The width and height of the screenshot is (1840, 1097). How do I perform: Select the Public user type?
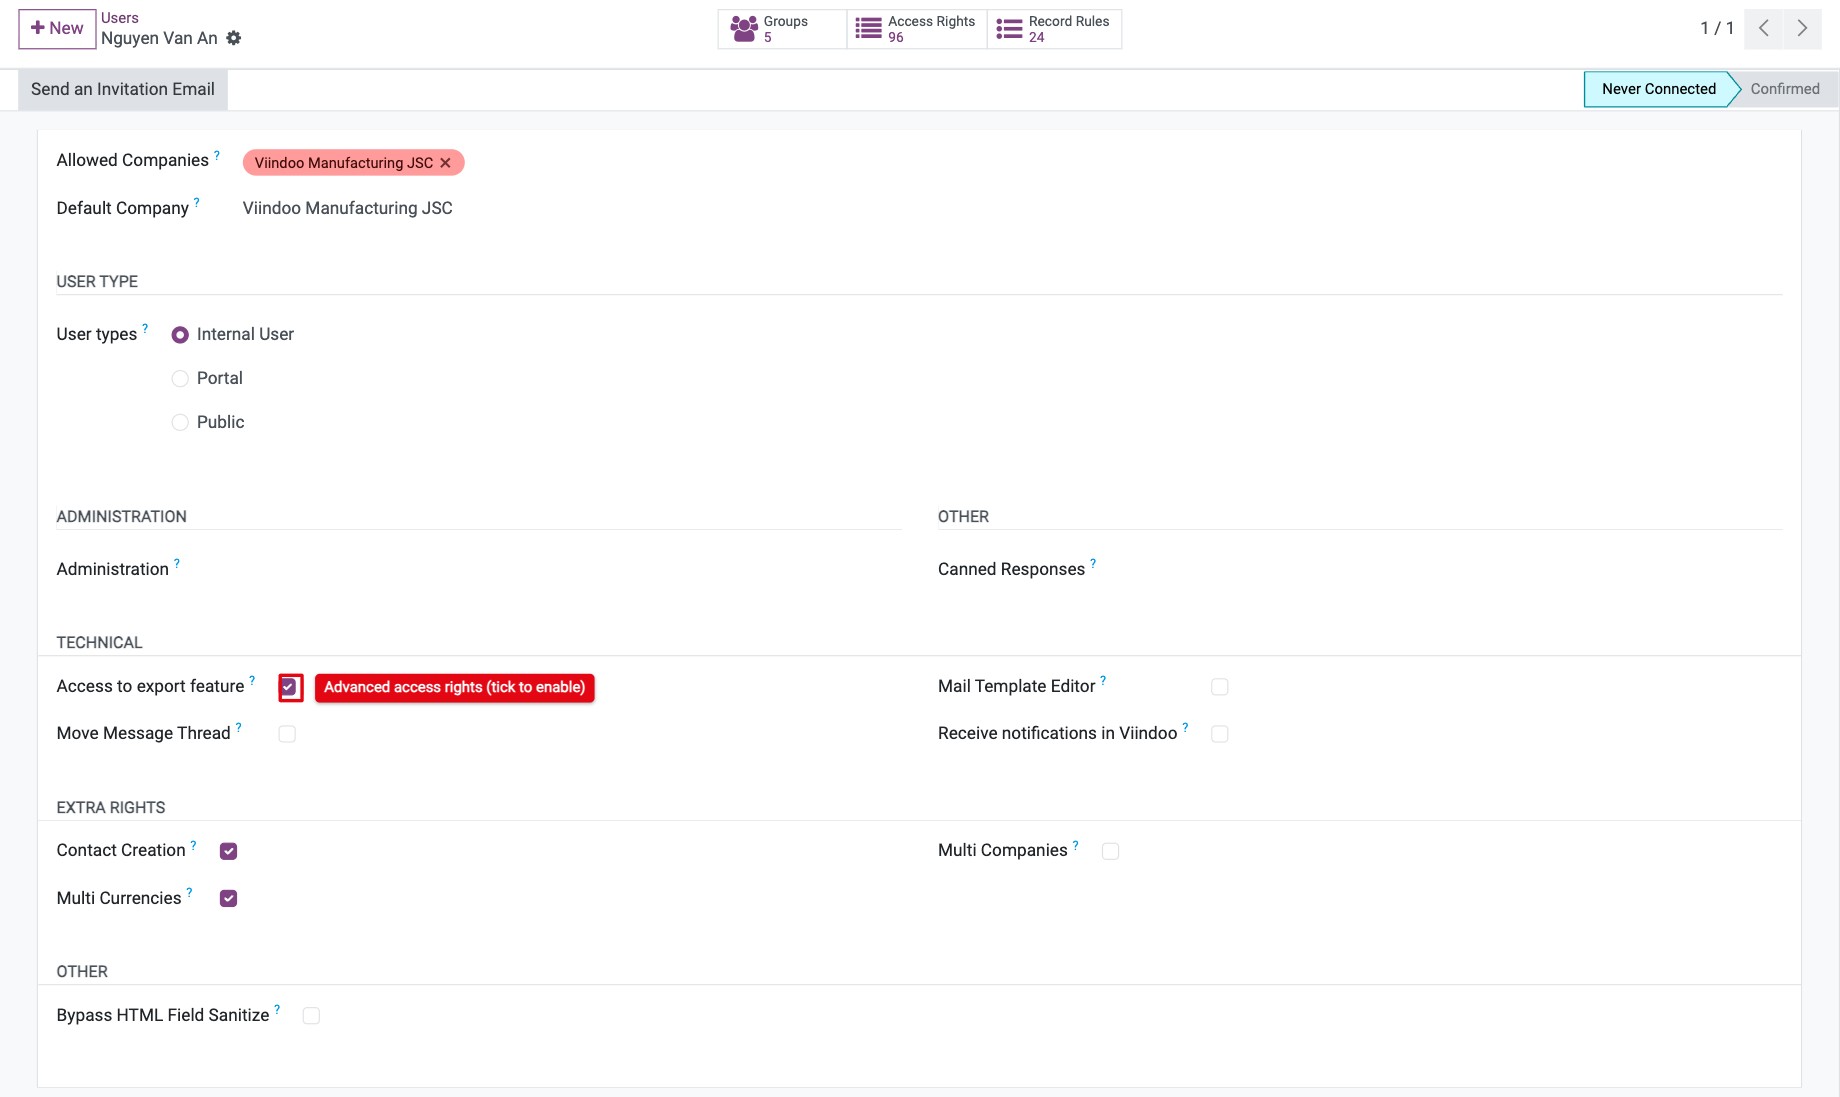pyautogui.click(x=180, y=423)
